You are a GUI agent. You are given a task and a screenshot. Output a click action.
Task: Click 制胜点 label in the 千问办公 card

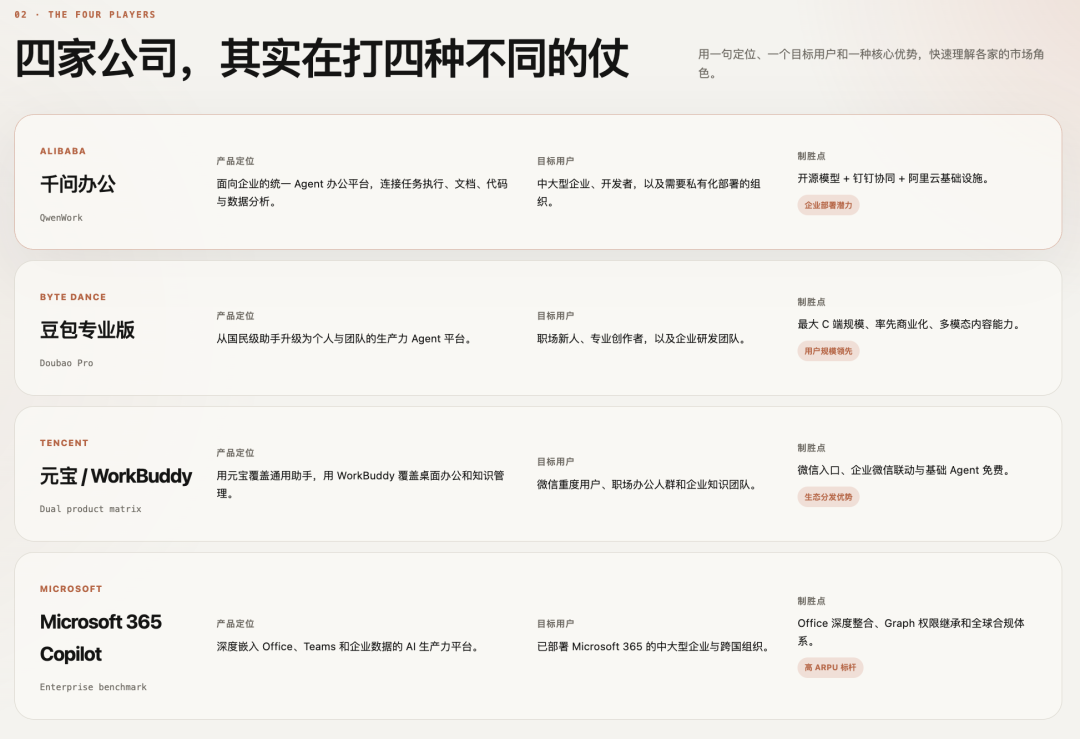coord(811,156)
